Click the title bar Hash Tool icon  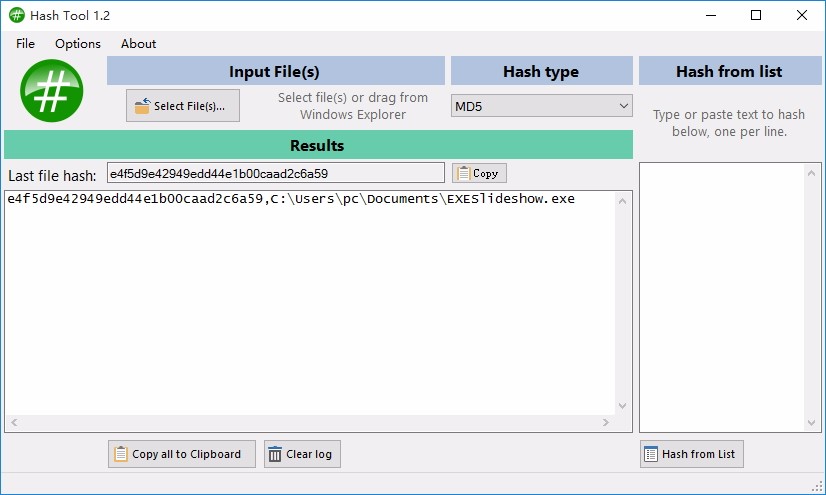click(x=17, y=15)
